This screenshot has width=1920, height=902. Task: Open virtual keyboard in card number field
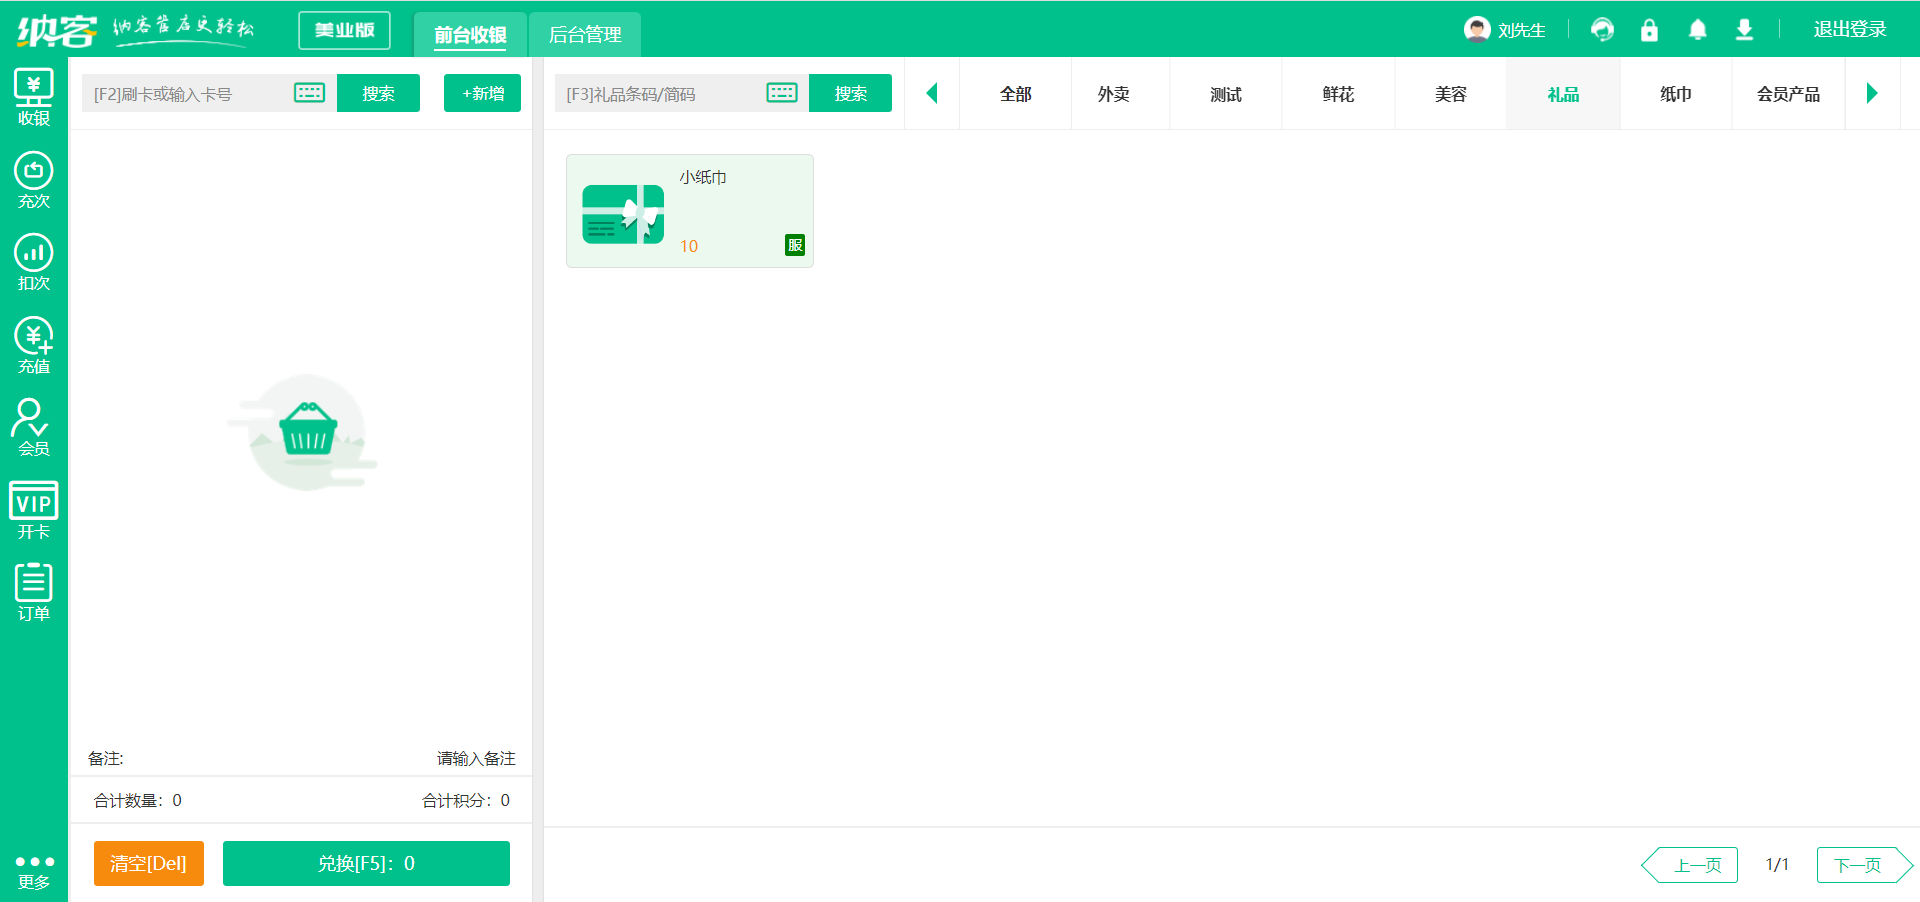coord(309,93)
